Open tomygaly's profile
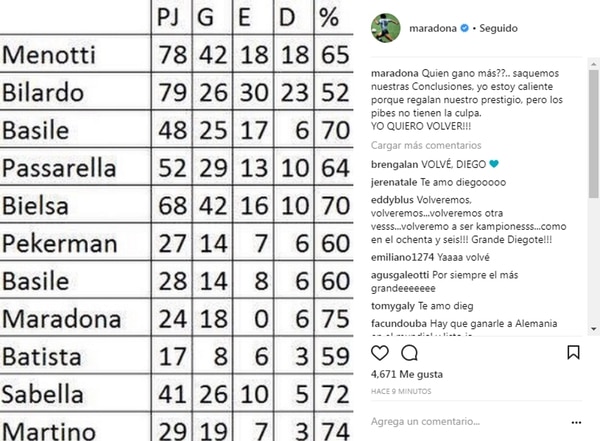Viewport: 600px width, 441px height. click(x=393, y=306)
